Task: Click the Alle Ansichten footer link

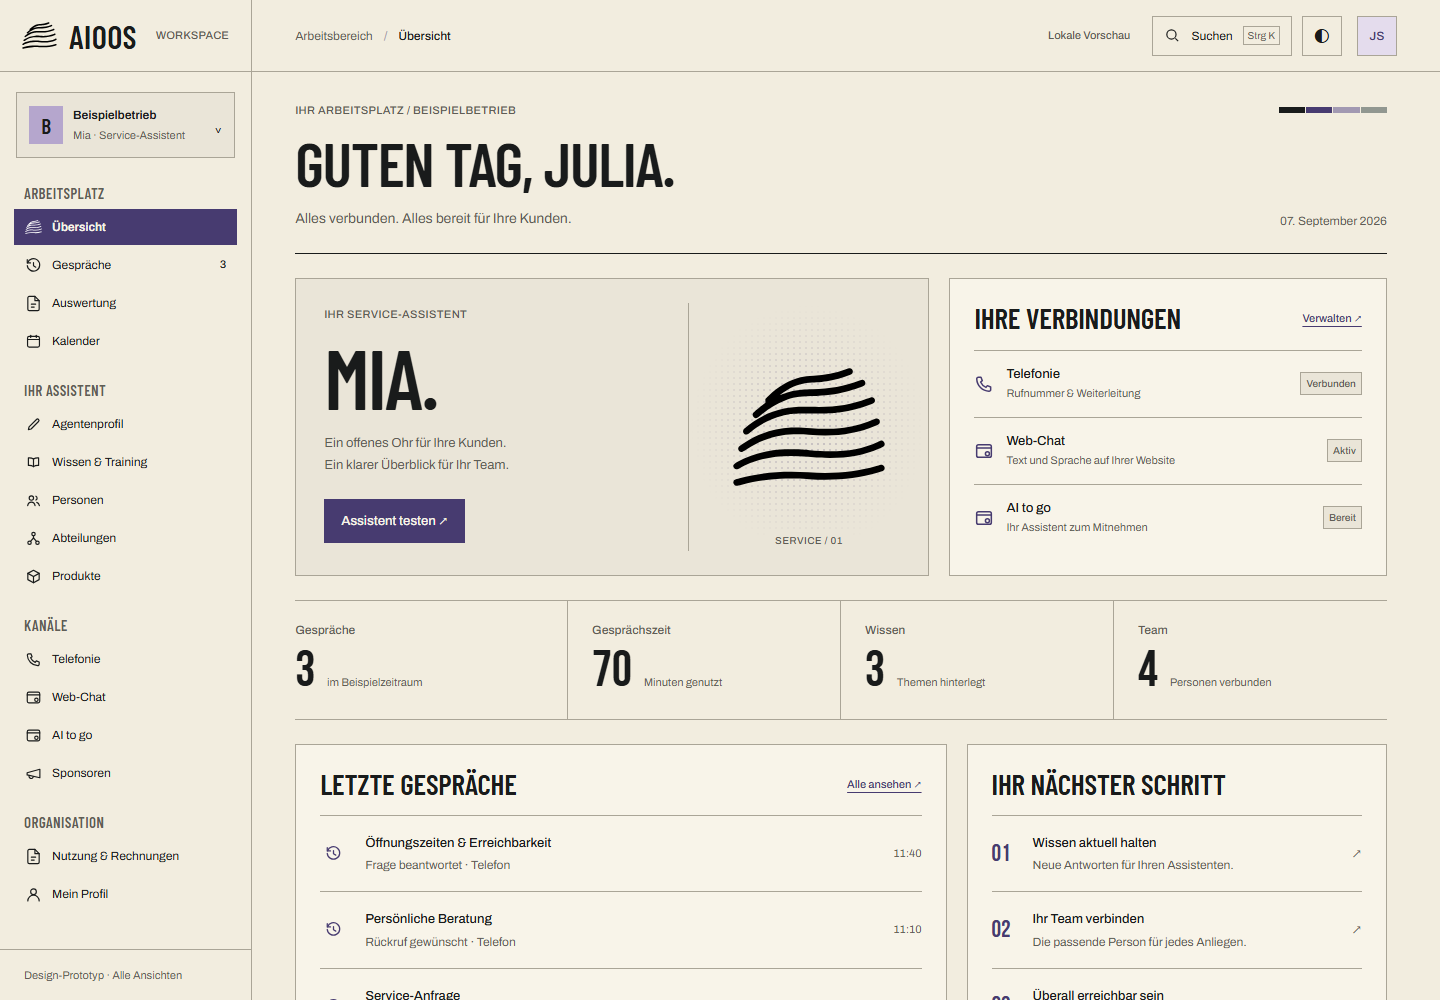Action: click(147, 975)
